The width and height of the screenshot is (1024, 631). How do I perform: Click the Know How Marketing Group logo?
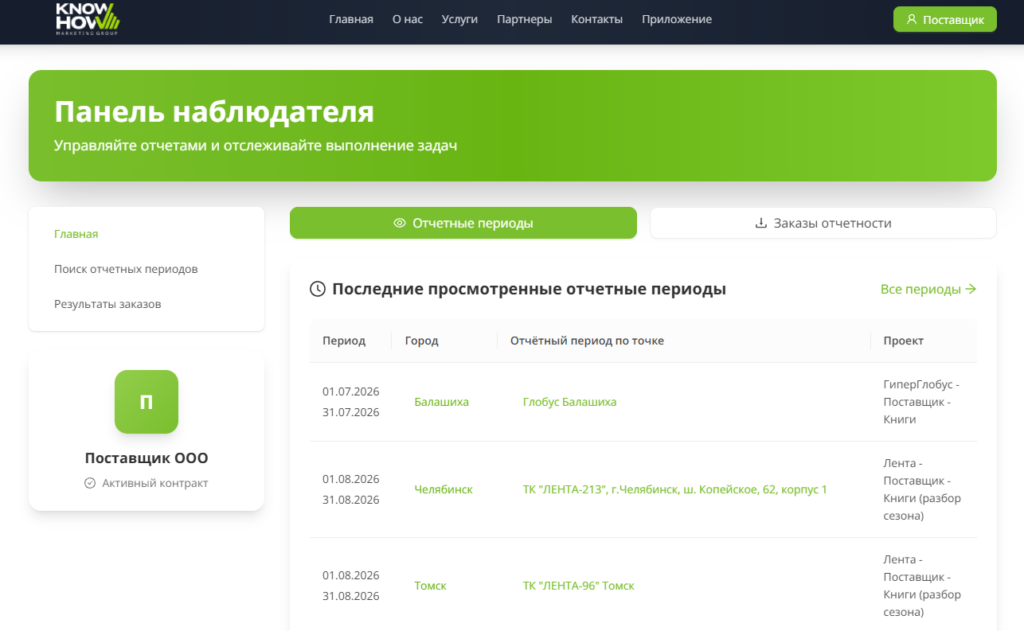[x=88, y=19]
